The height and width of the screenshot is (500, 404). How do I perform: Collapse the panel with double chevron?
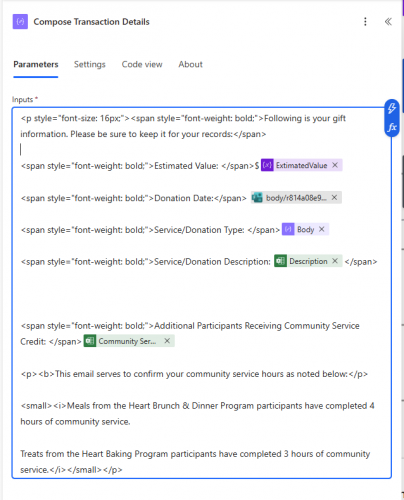pos(388,22)
